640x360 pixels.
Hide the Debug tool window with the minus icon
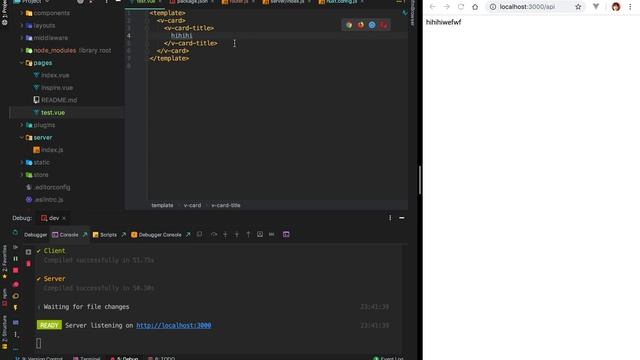tap(402, 218)
